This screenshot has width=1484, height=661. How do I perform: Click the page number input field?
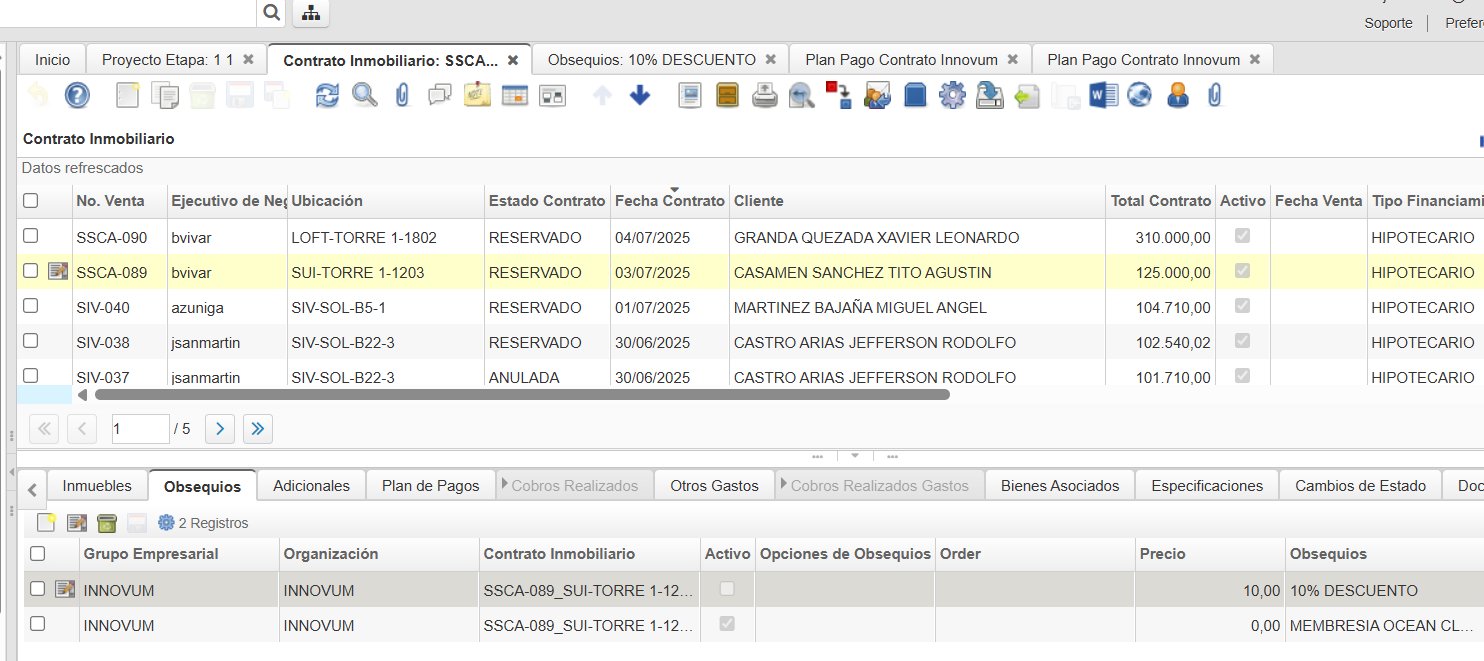(140, 429)
